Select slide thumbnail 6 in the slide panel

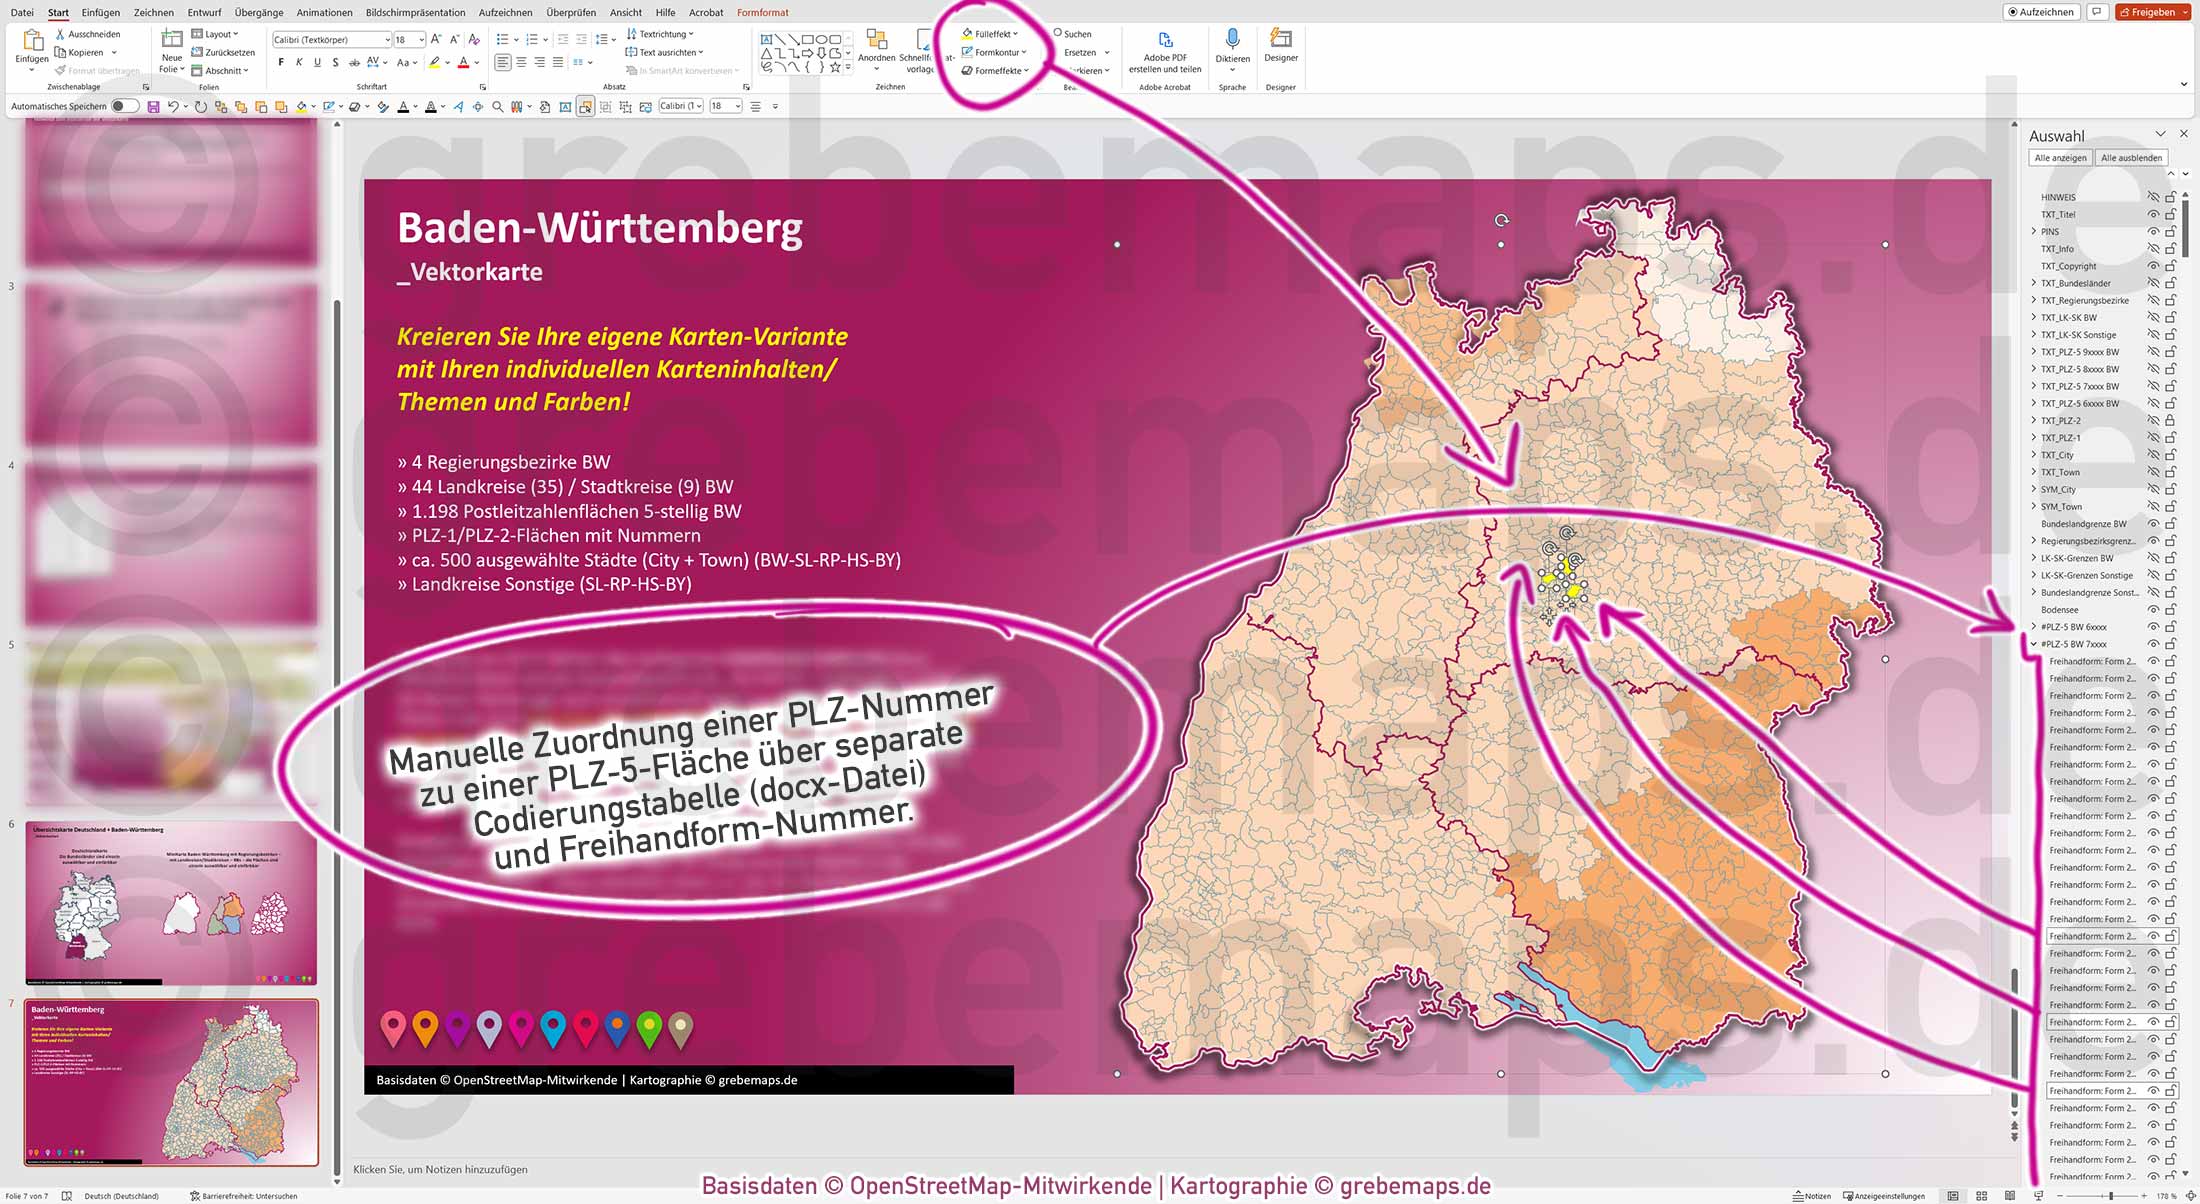pos(170,900)
